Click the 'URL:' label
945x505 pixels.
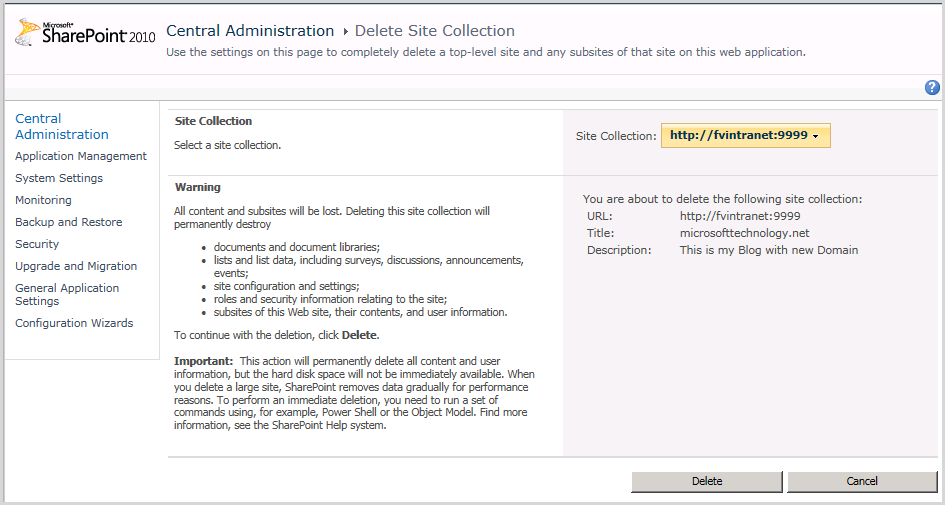pos(599,216)
